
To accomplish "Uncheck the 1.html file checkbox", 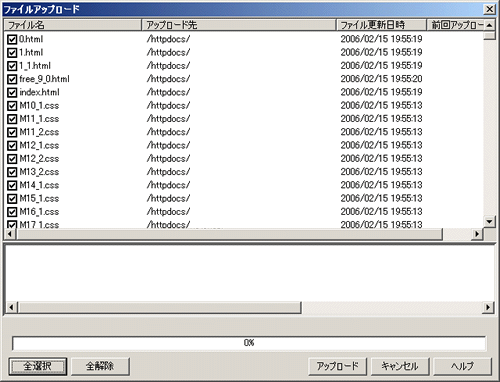I will click(12, 53).
